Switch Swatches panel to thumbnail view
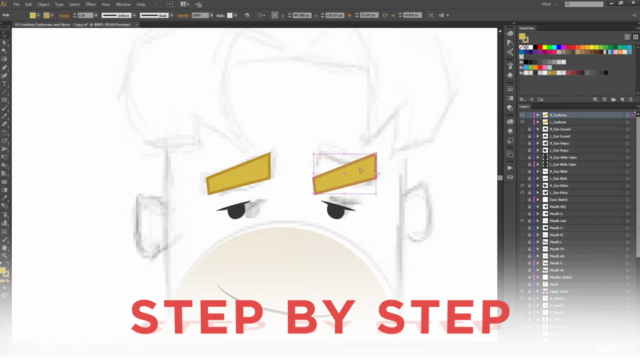Viewport: 640px width, 360px height. tap(635, 37)
